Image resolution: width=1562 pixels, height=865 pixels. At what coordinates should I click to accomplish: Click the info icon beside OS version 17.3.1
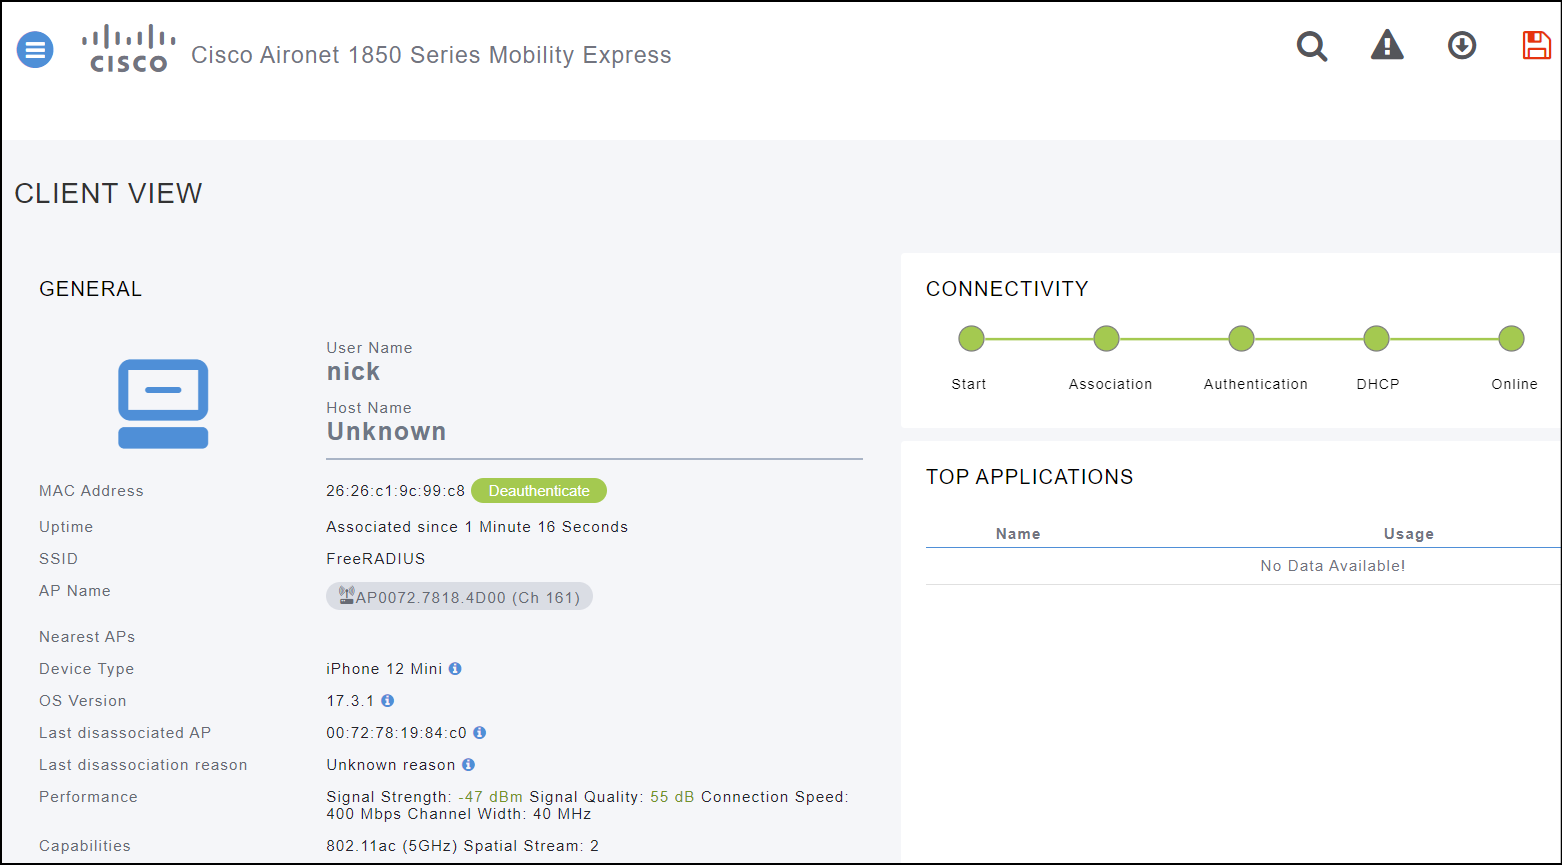pyautogui.click(x=387, y=701)
